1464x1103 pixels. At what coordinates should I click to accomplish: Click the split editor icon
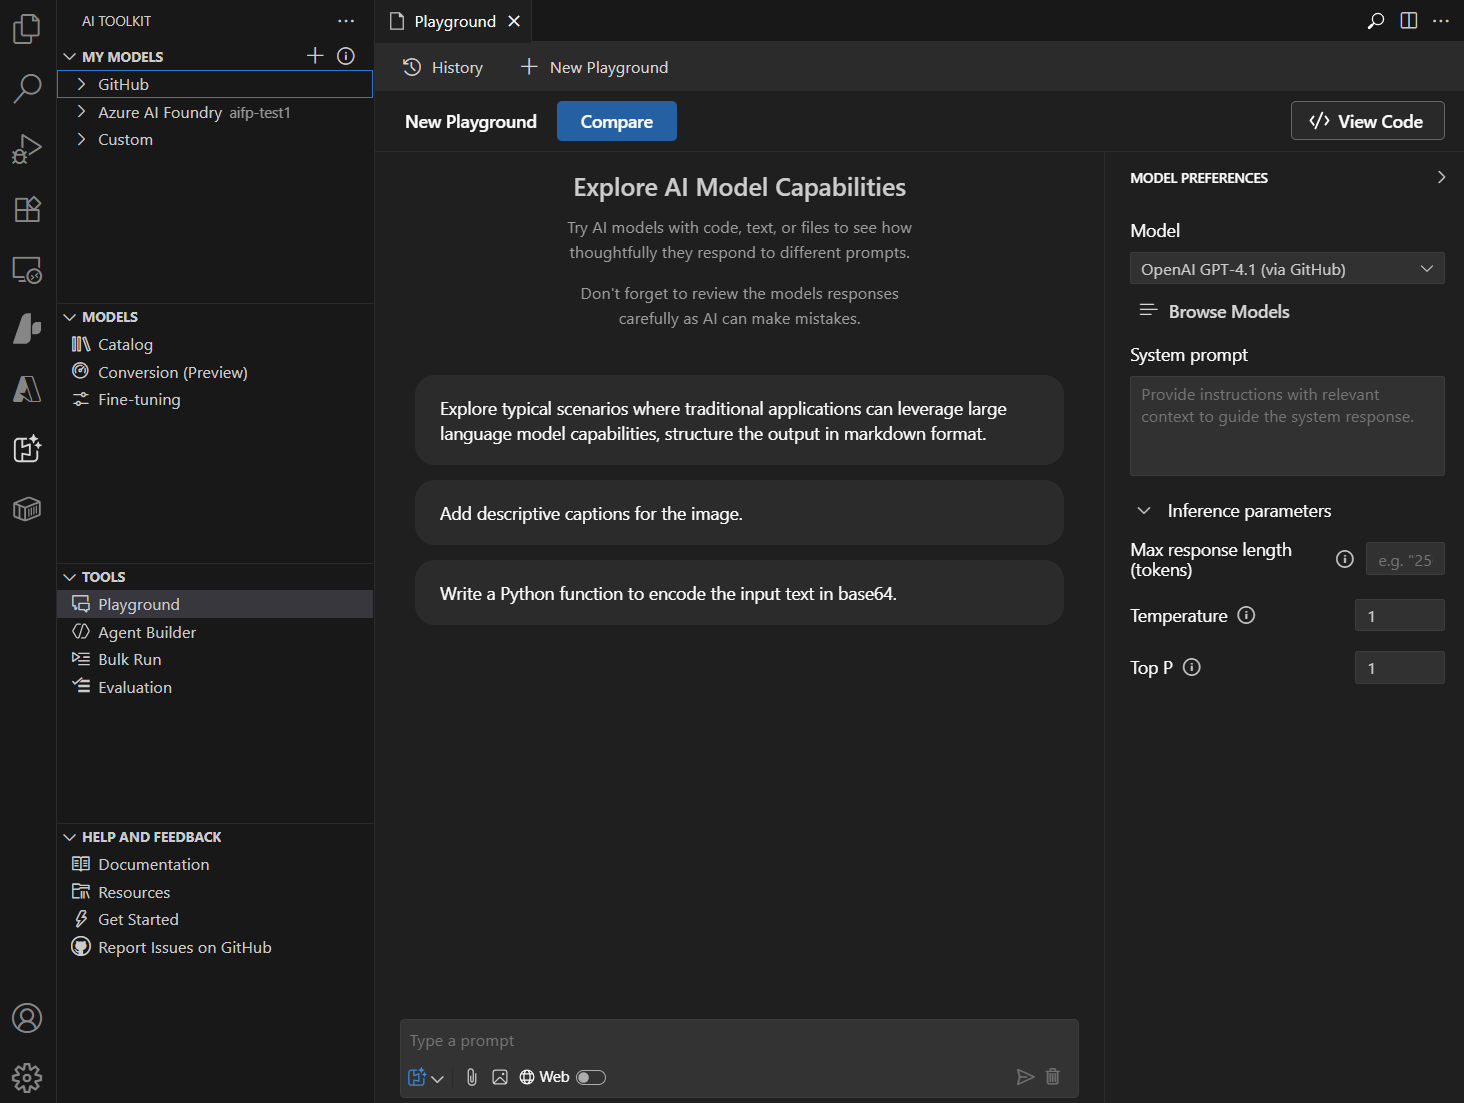click(1409, 20)
